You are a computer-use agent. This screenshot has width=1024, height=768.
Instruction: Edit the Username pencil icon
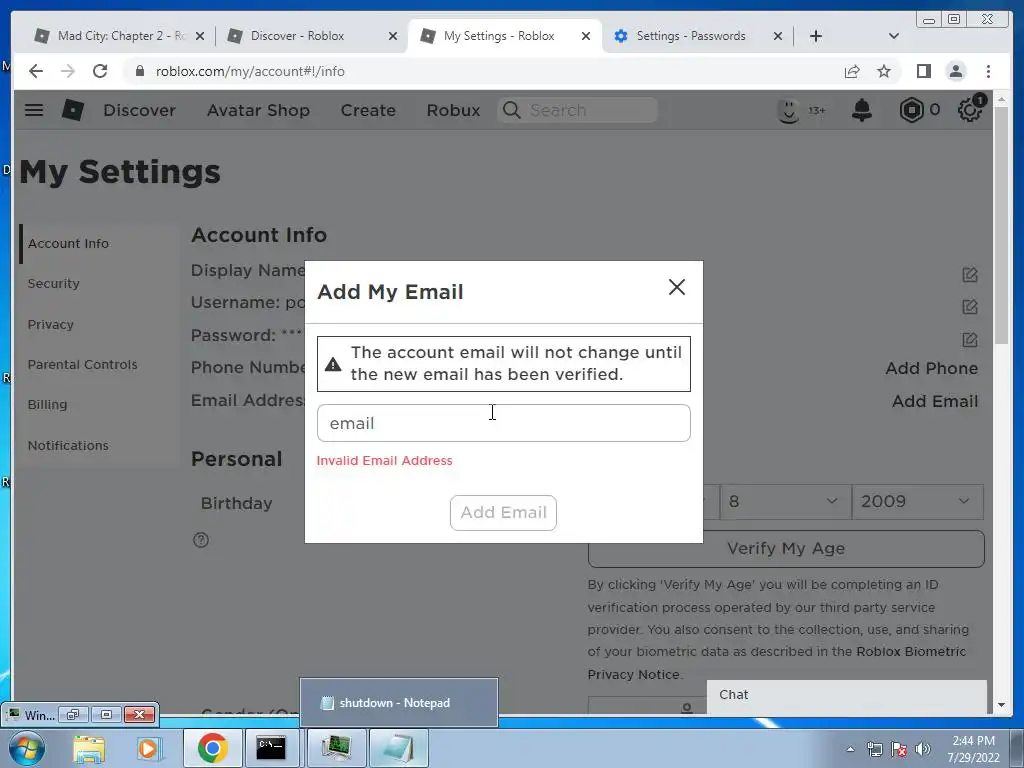(970, 307)
